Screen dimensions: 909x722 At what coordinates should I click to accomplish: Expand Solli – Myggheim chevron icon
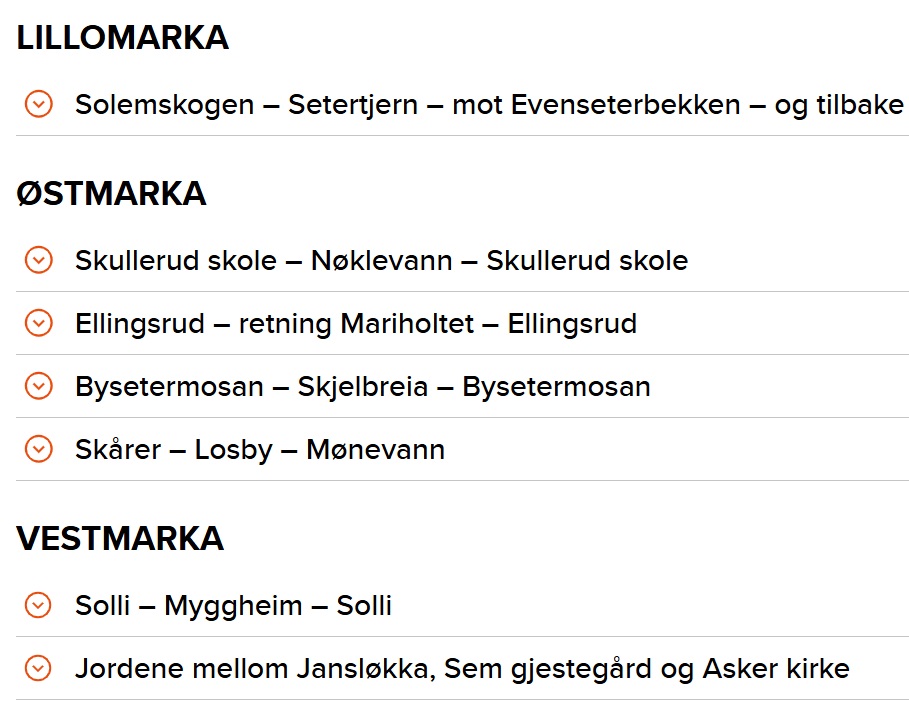(x=39, y=605)
